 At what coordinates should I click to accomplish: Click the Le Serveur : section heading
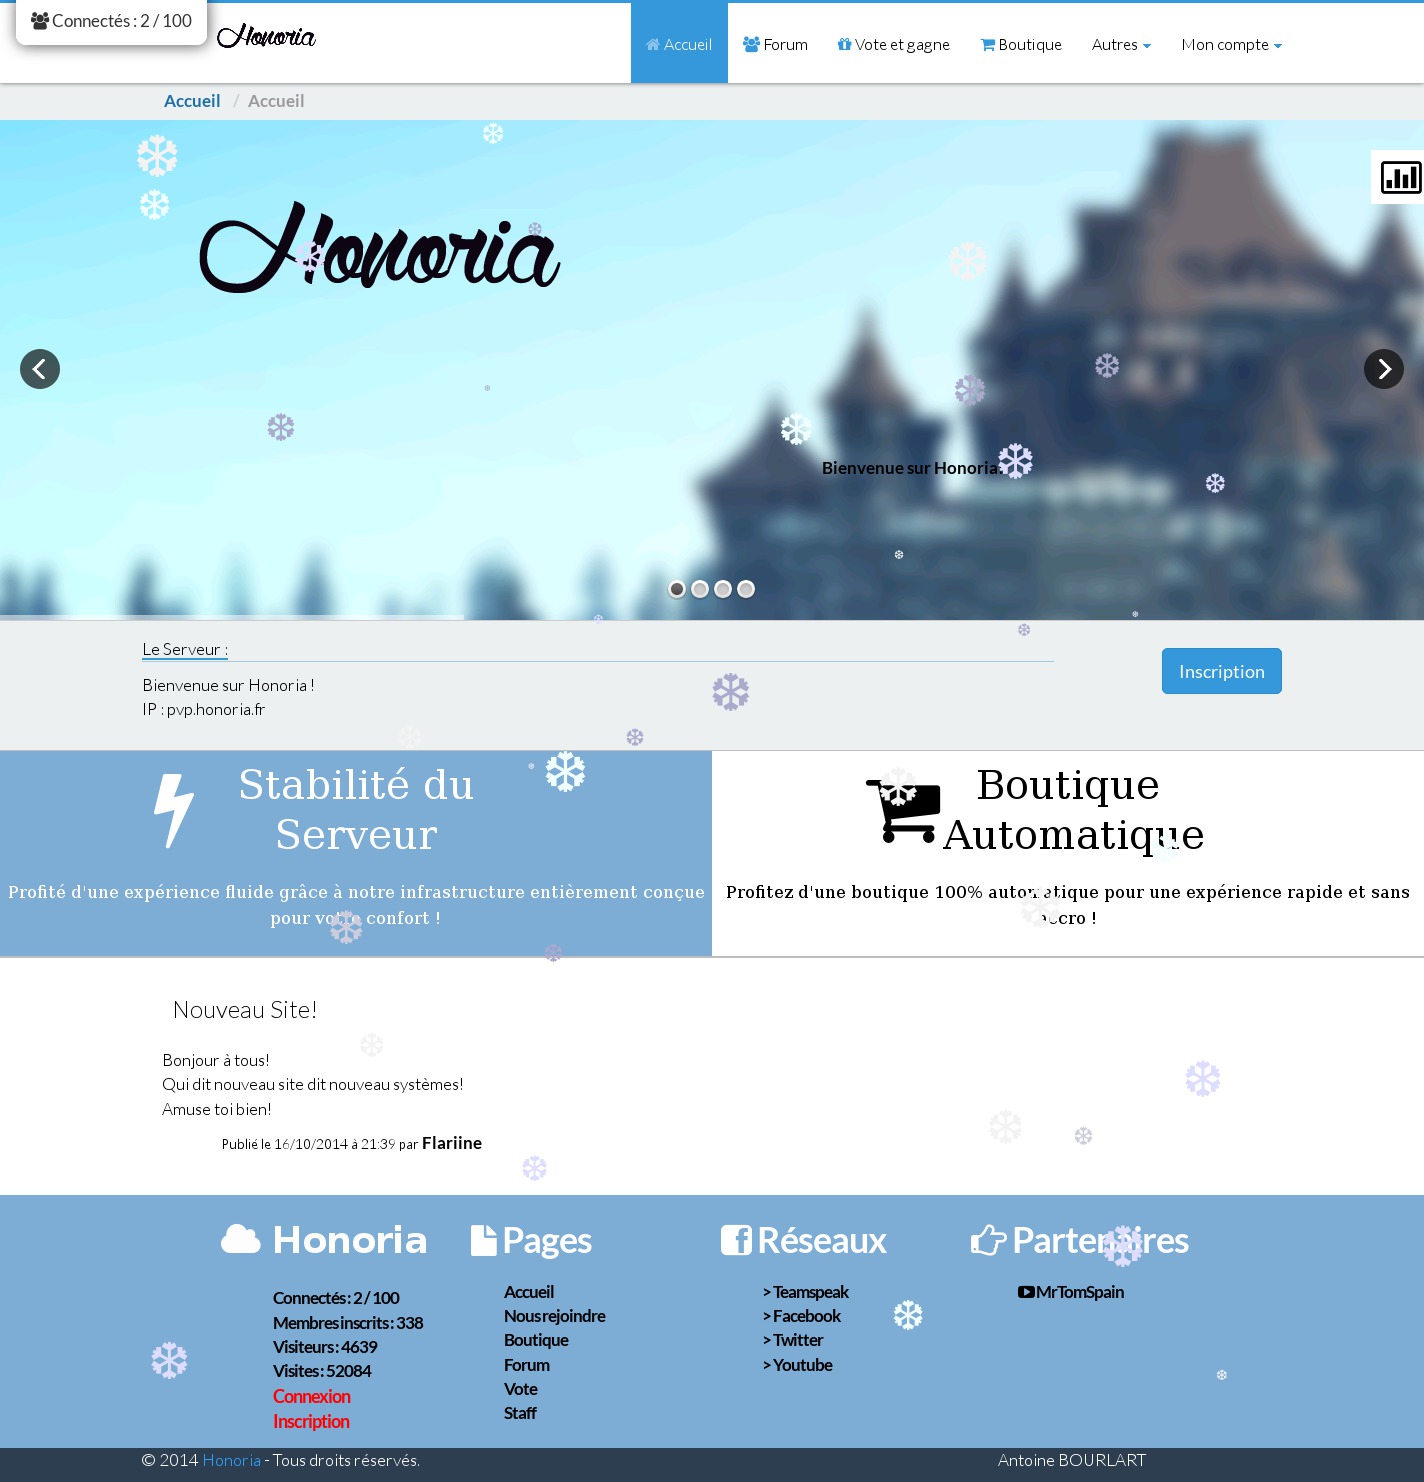[185, 649]
